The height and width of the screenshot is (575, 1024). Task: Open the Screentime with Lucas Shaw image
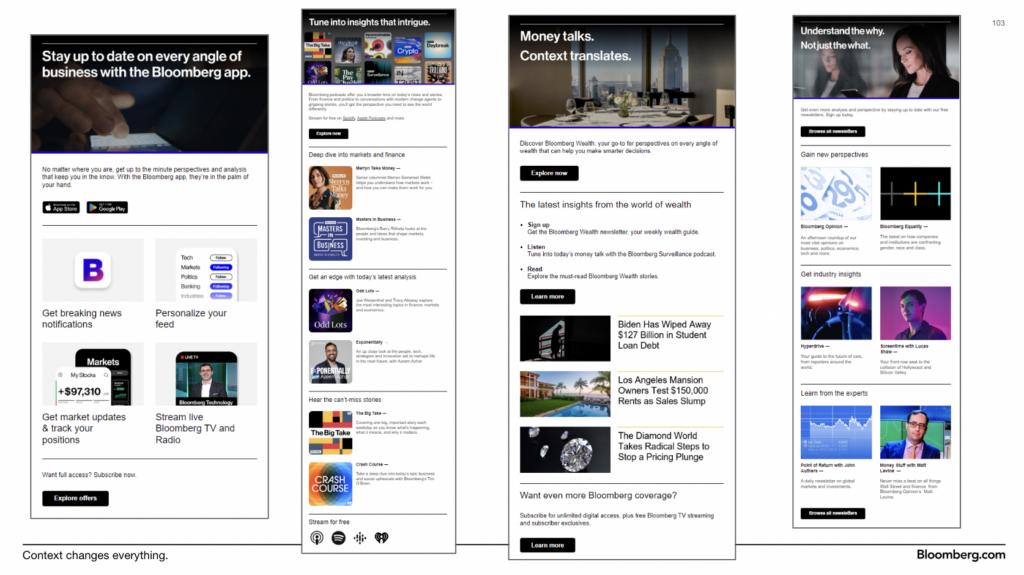[x=915, y=313]
